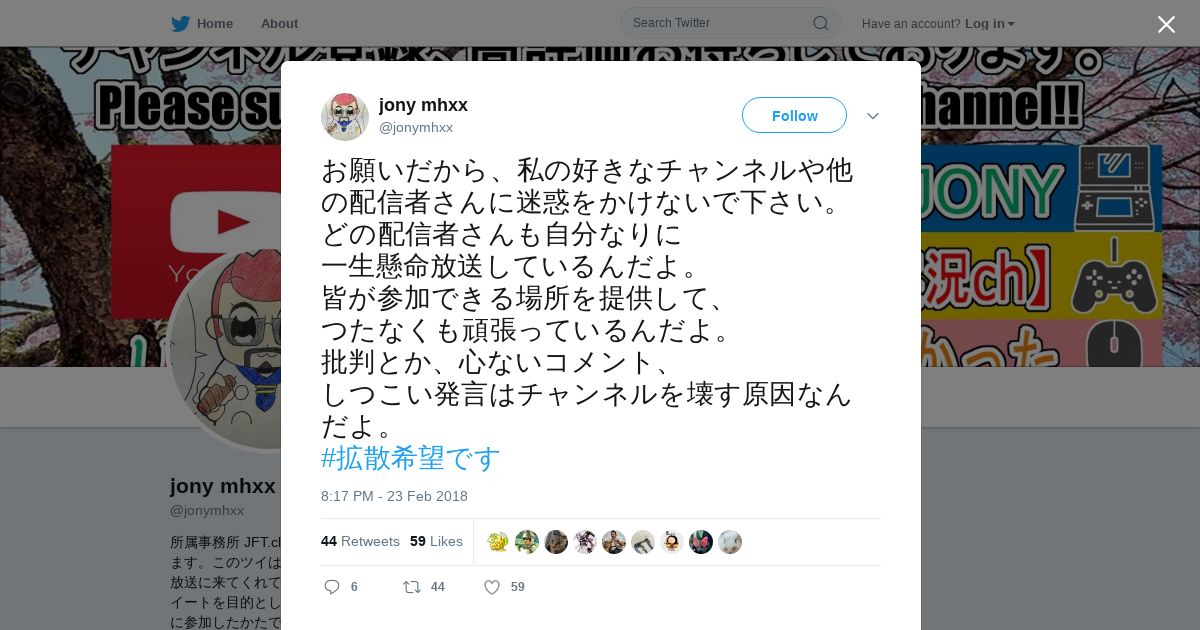Click the search magnifier icon
The height and width of the screenshot is (630, 1200).
click(820, 23)
